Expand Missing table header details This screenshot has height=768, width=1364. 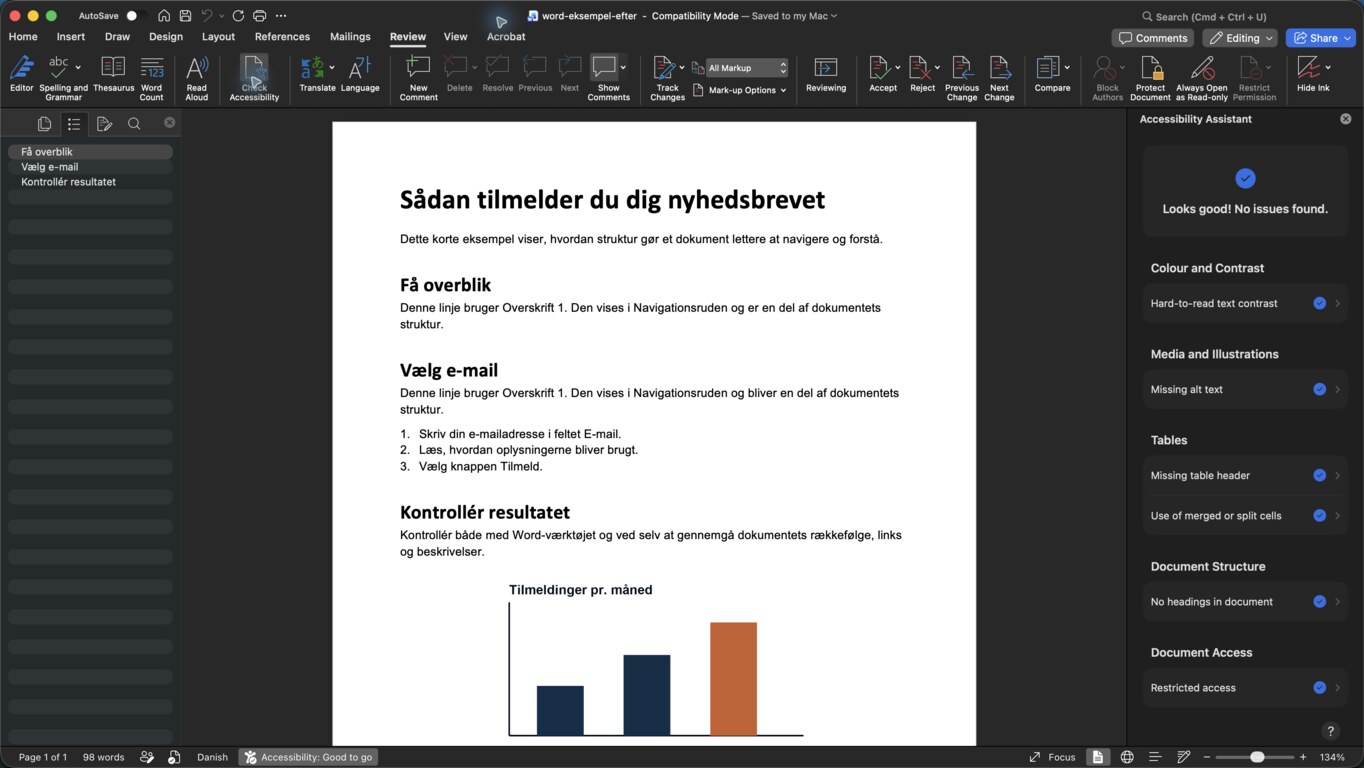tap(1337, 475)
